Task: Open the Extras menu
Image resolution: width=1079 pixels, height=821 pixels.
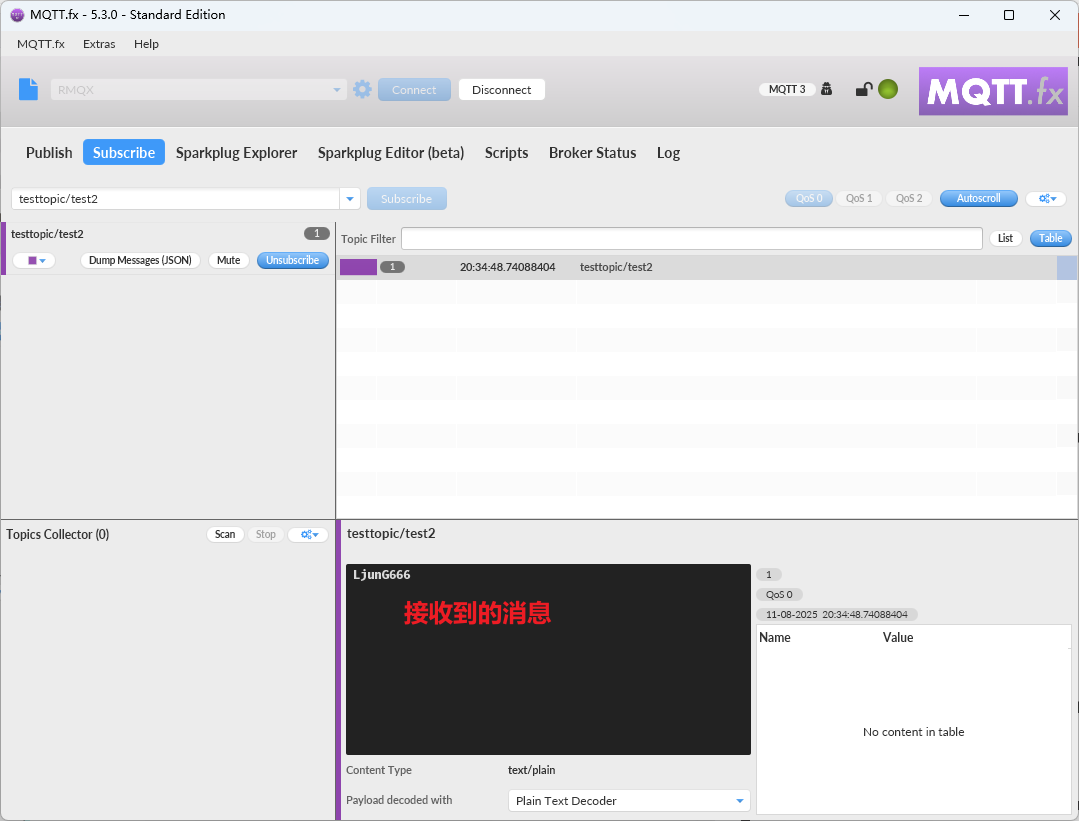Action: 99,44
